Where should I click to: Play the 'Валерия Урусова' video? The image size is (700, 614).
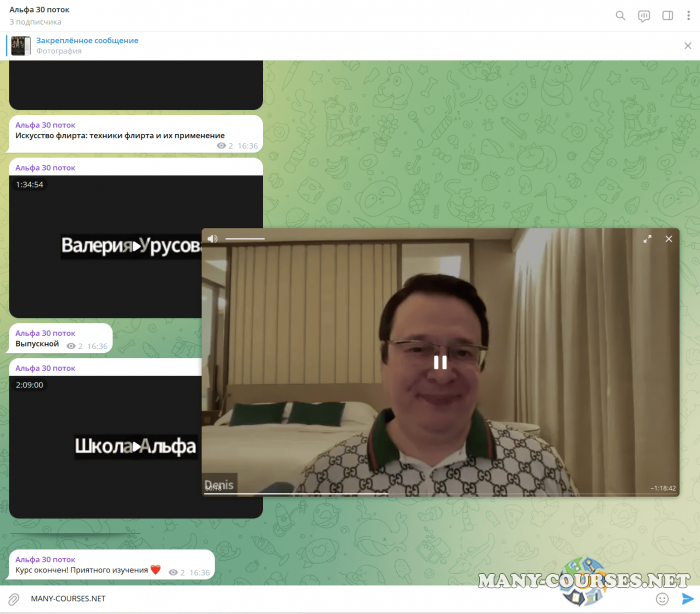pyautogui.click(x=136, y=246)
